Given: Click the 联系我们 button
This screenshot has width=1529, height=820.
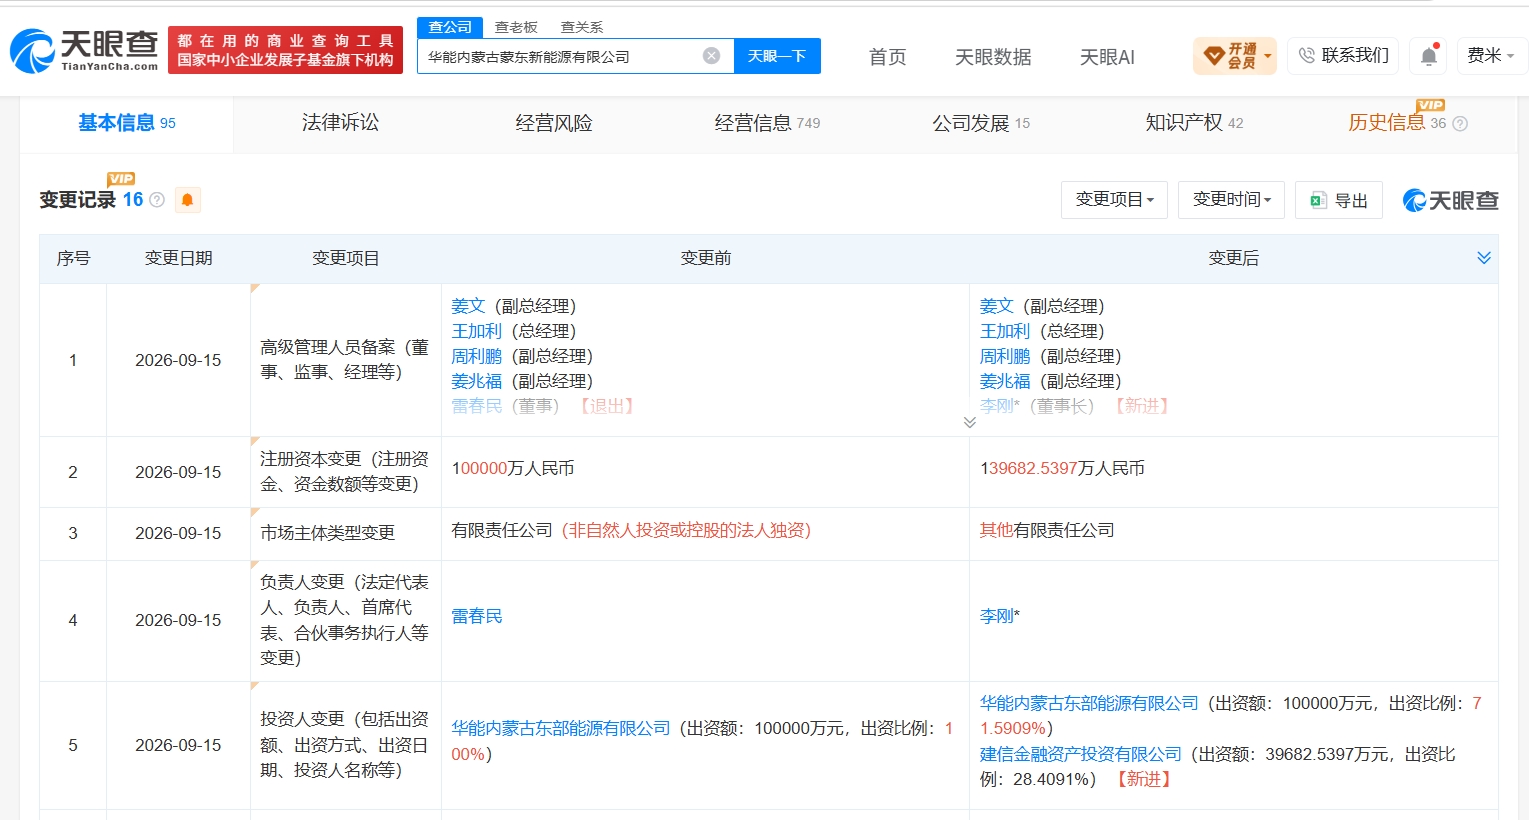Looking at the screenshot, I should (x=1344, y=56).
